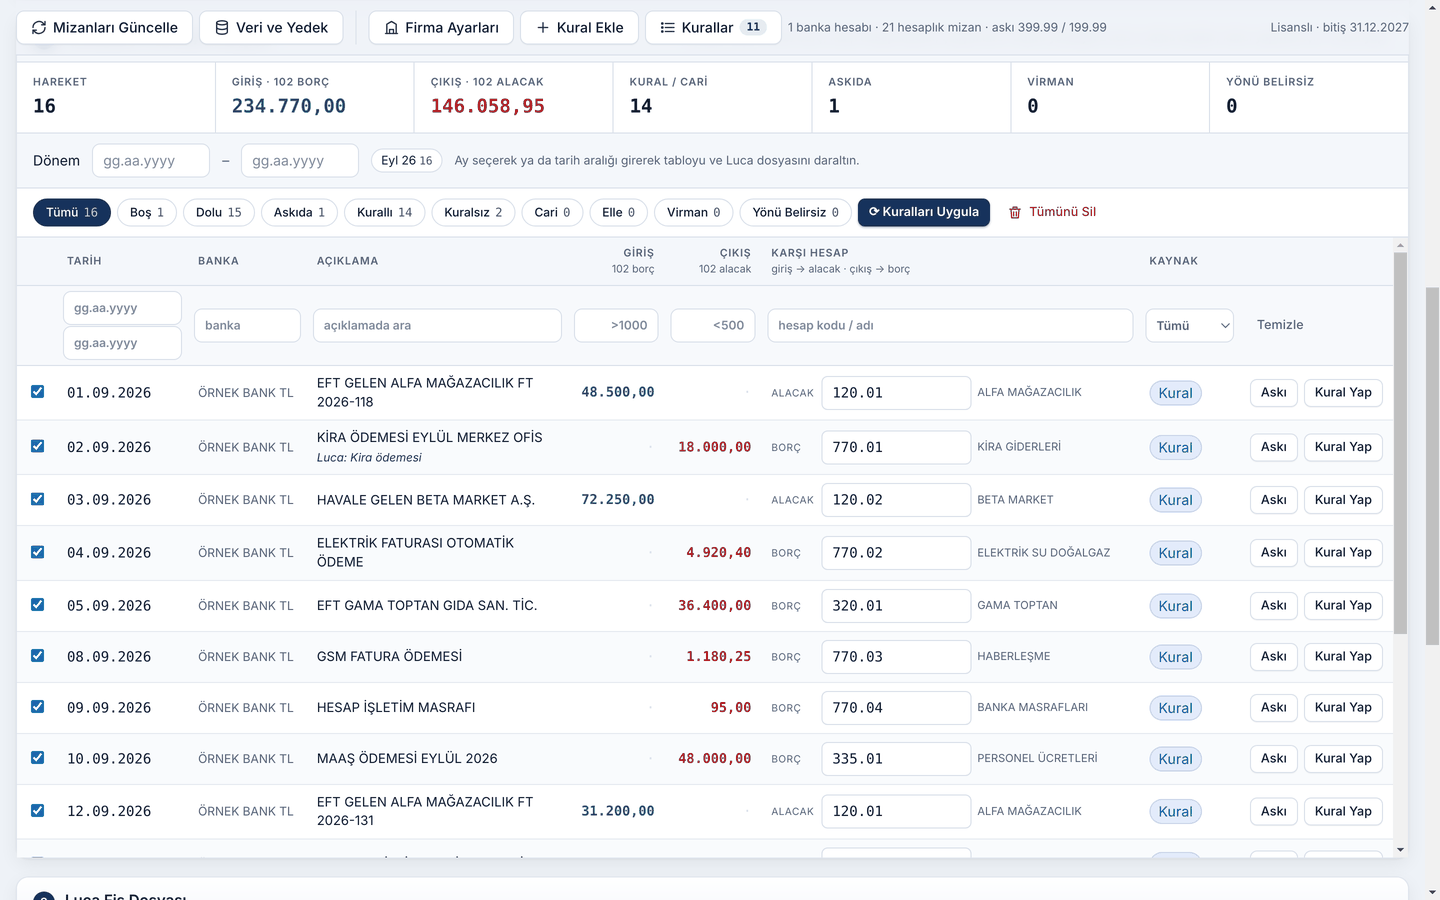Click the <500 çıkış filter field
Viewport: 1440px width, 900px height.
[713, 325]
